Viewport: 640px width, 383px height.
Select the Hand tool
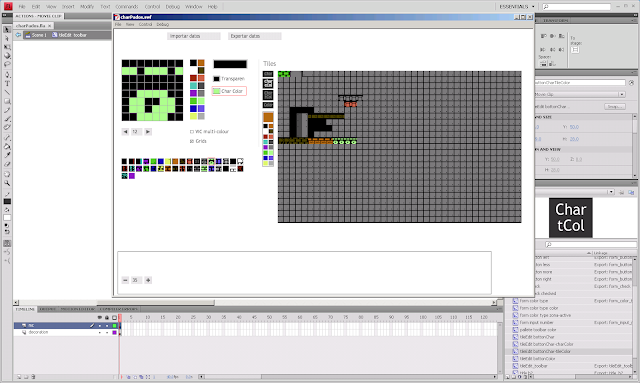7,174
